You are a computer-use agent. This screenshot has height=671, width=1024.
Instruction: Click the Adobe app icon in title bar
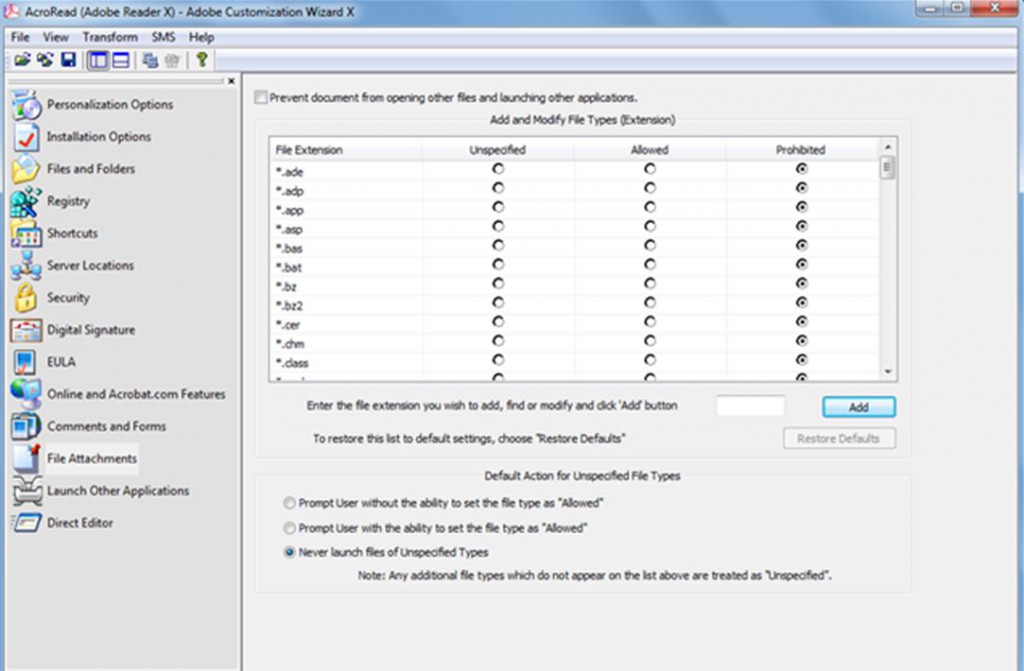[x=12, y=11]
